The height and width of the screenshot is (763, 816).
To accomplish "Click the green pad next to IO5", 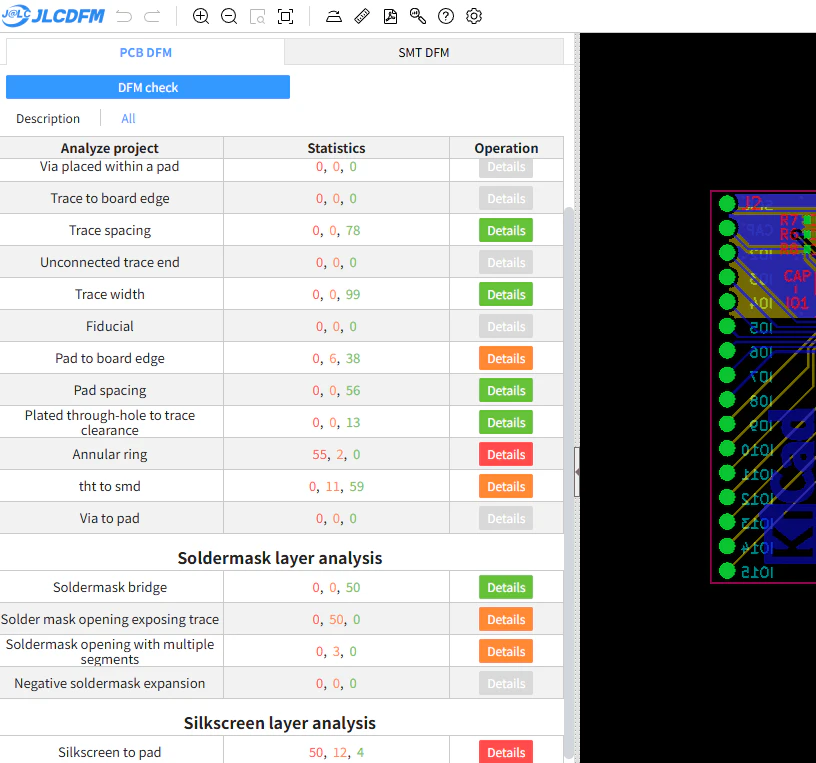I will tap(727, 326).
